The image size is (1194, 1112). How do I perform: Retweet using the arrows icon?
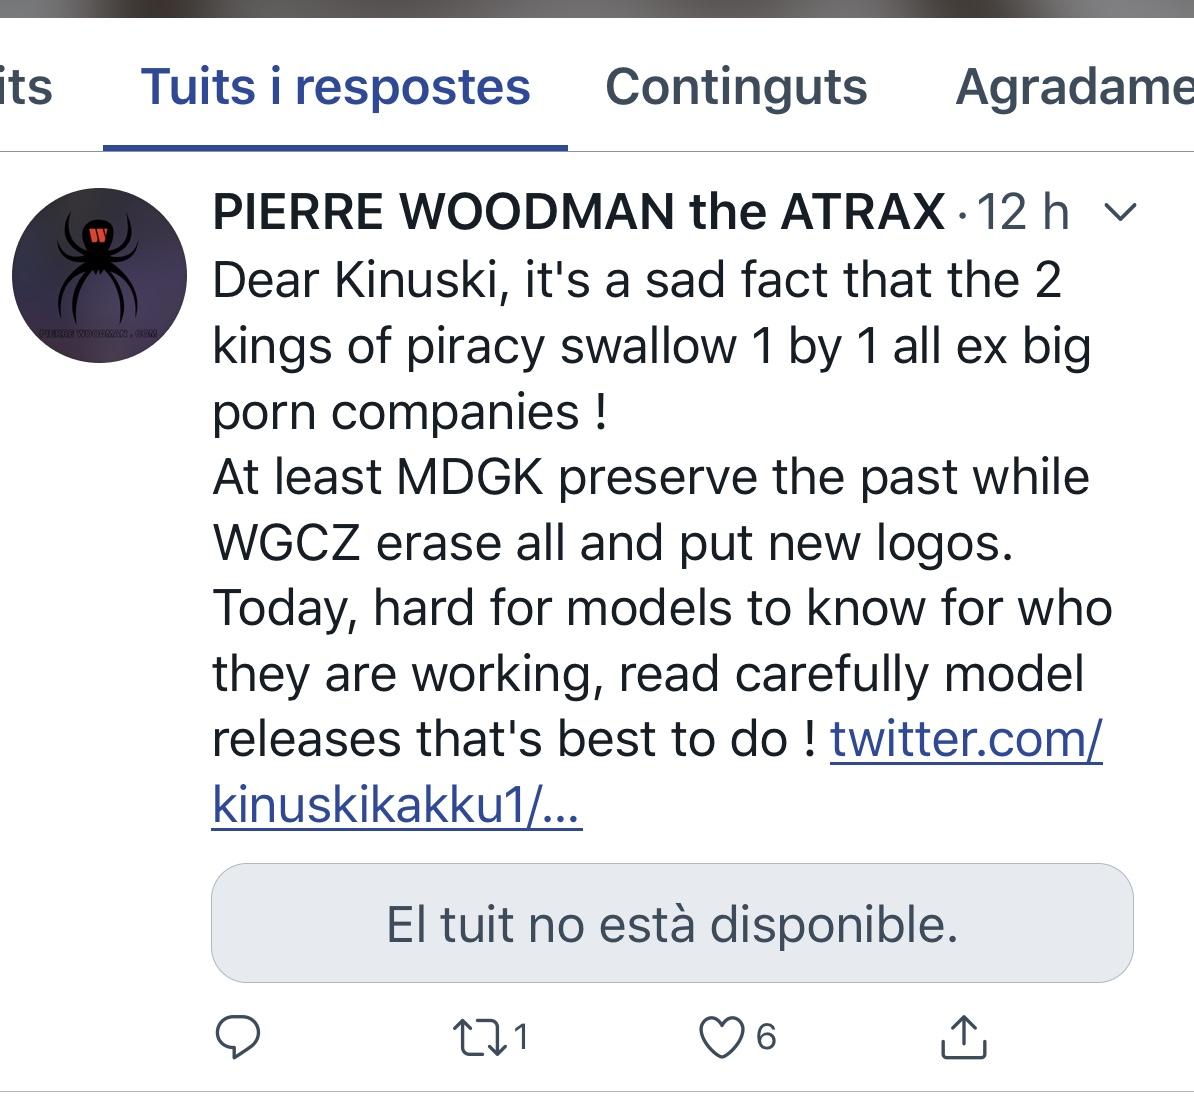pyautogui.click(x=480, y=1037)
